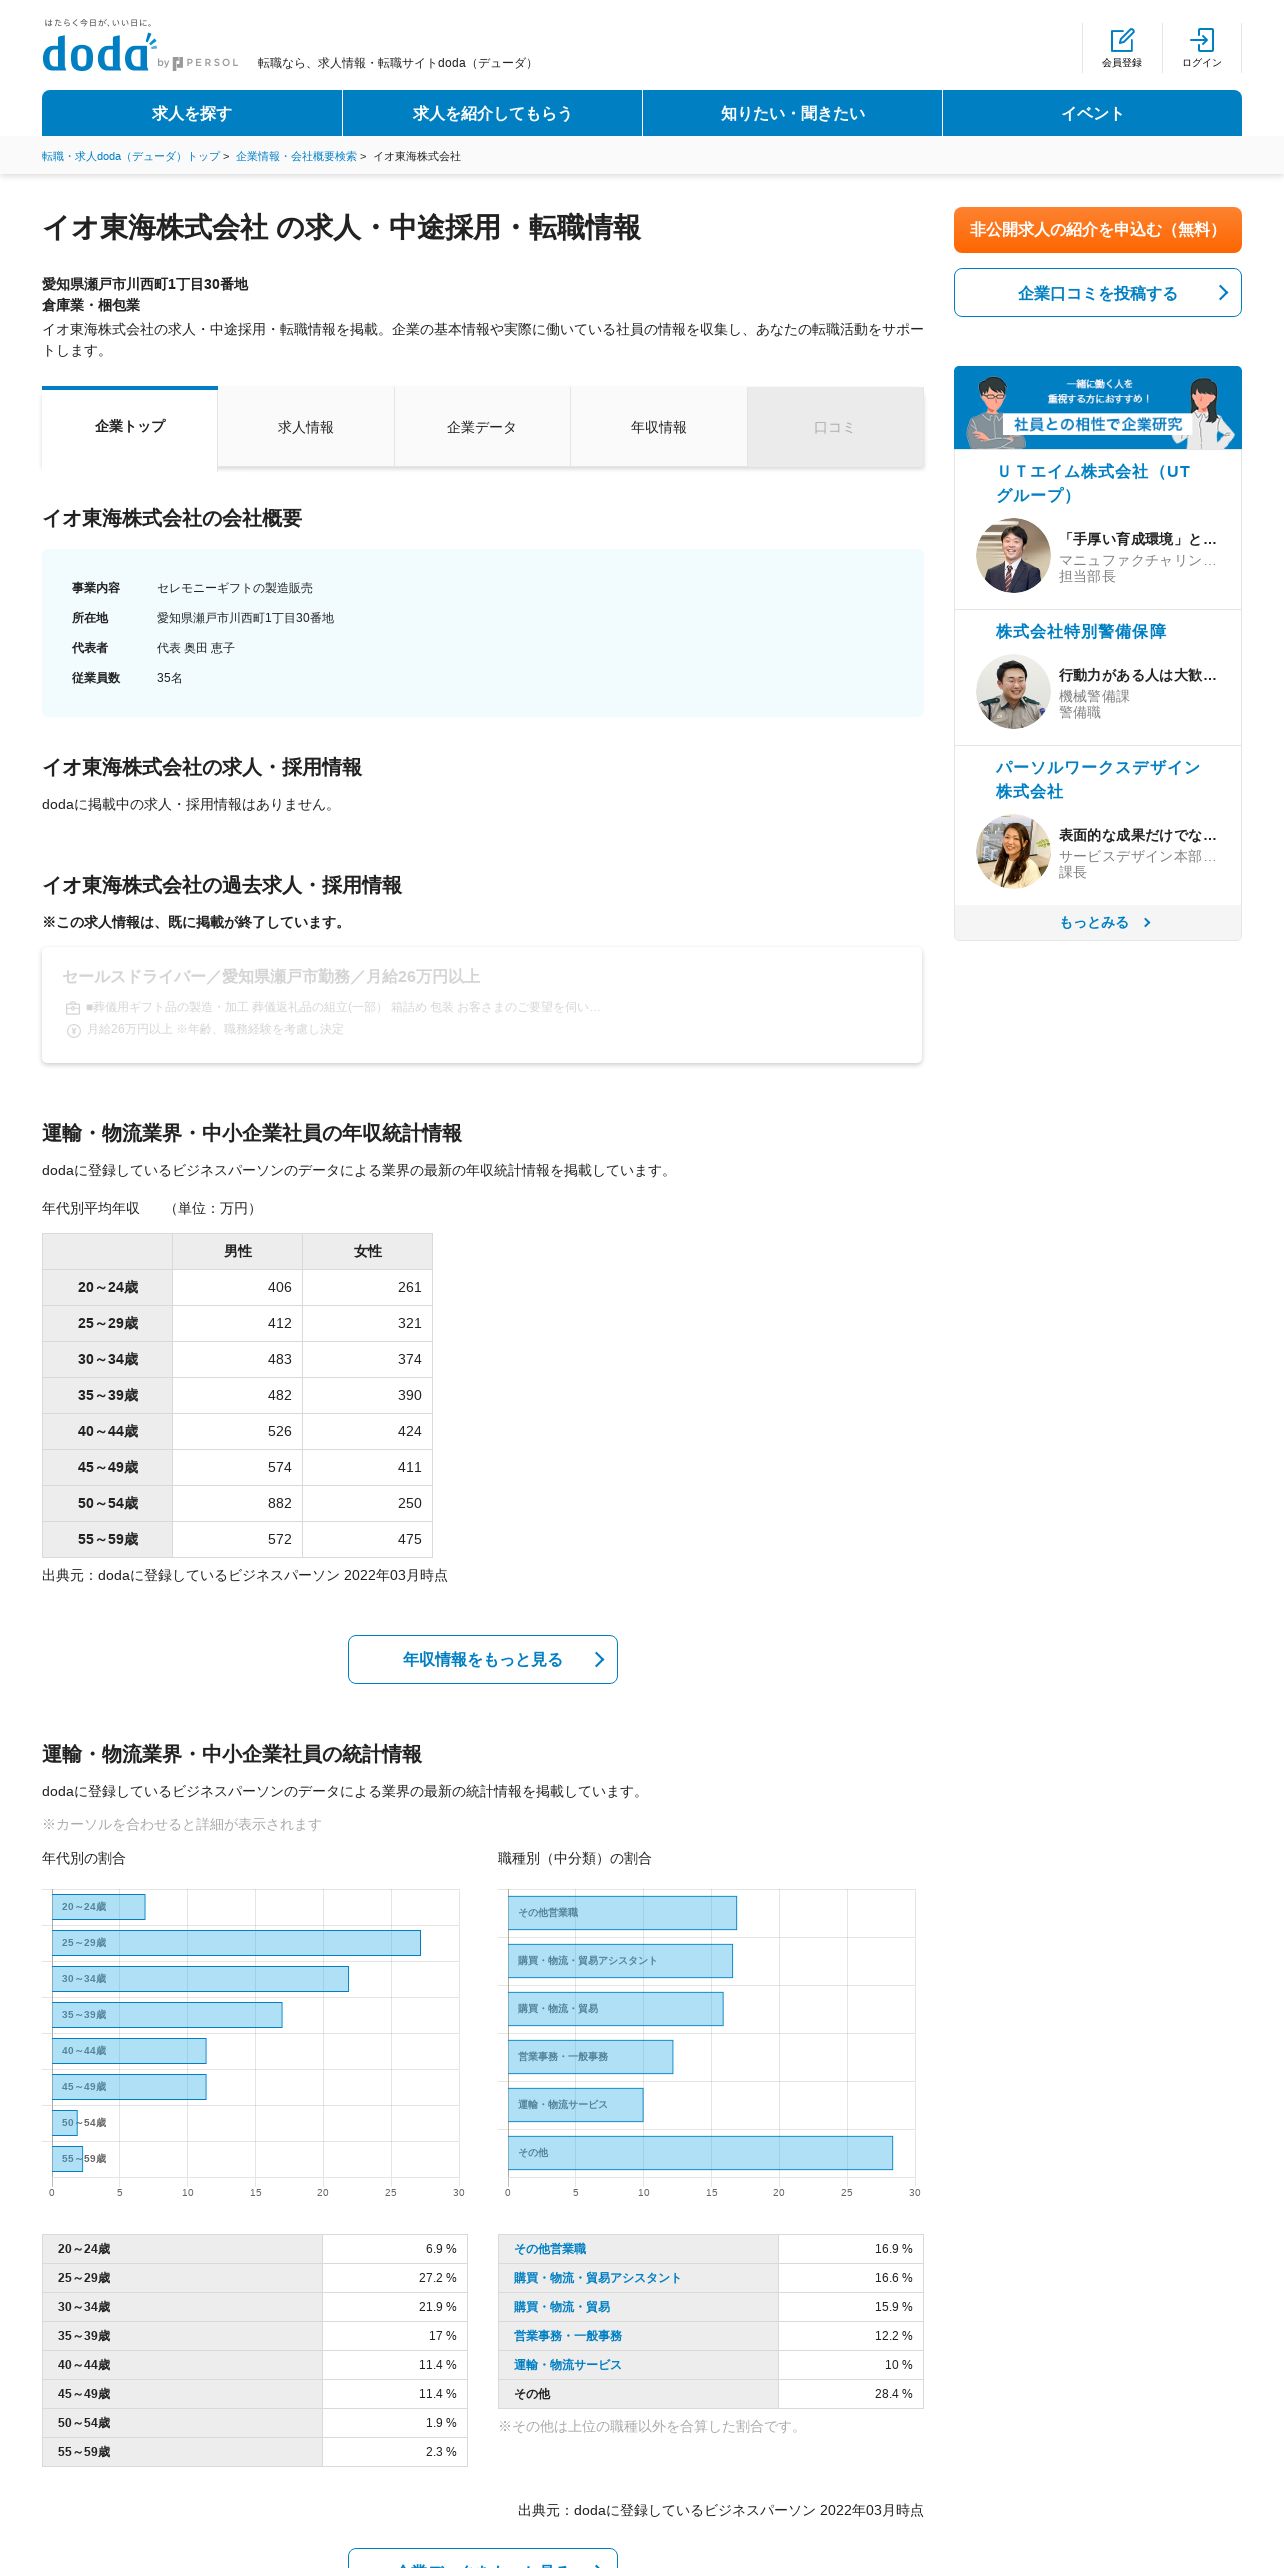Open 求人を紹介してもらう navigation menu
This screenshot has height=2568, width=1284.
(492, 113)
